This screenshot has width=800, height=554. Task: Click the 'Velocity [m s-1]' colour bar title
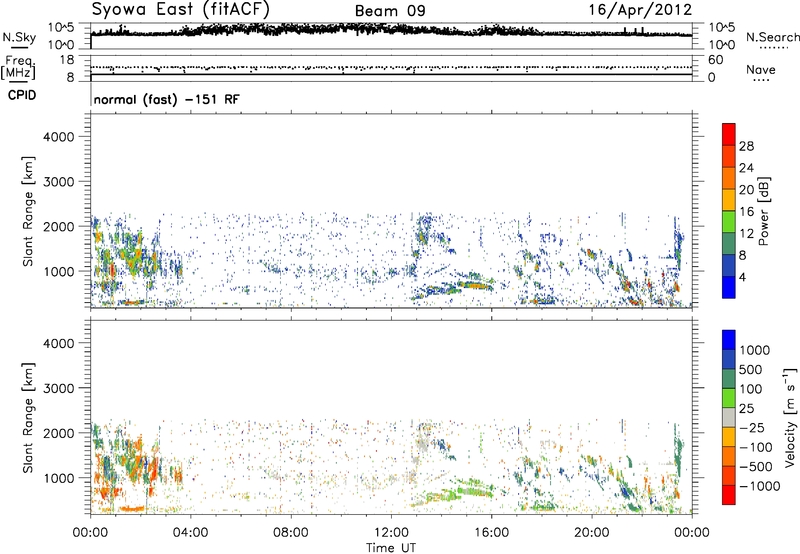click(x=790, y=417)
